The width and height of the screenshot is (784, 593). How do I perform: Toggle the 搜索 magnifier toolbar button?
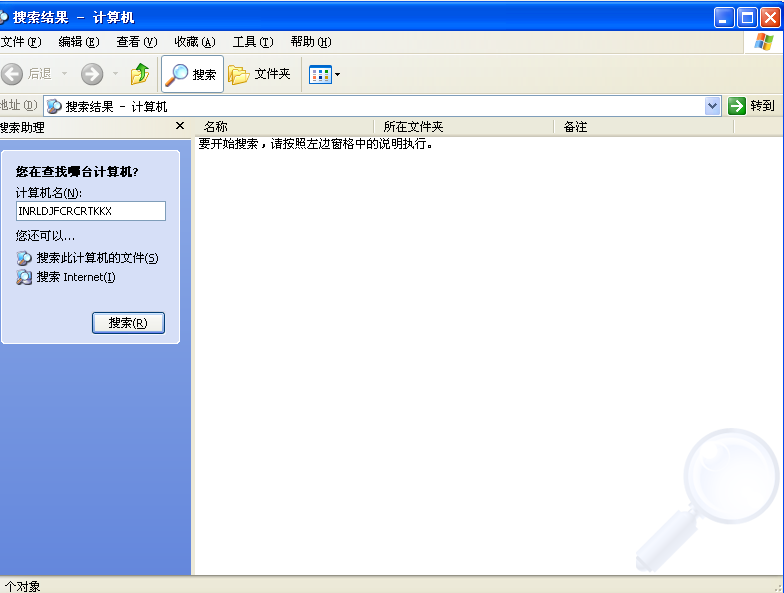point(192,74)
